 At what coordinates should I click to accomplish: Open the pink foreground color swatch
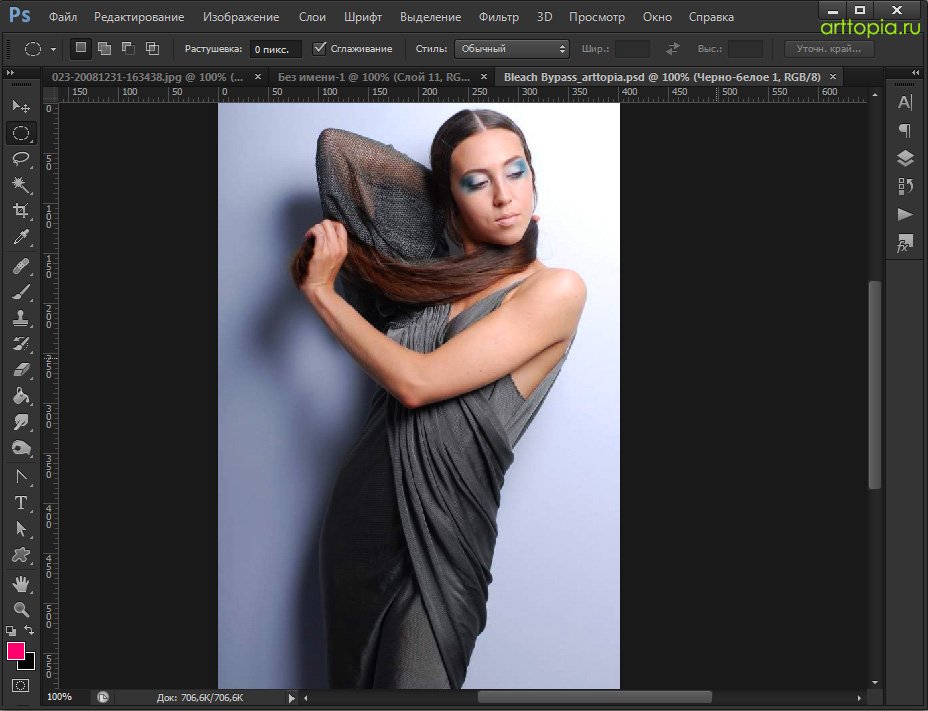16,651
